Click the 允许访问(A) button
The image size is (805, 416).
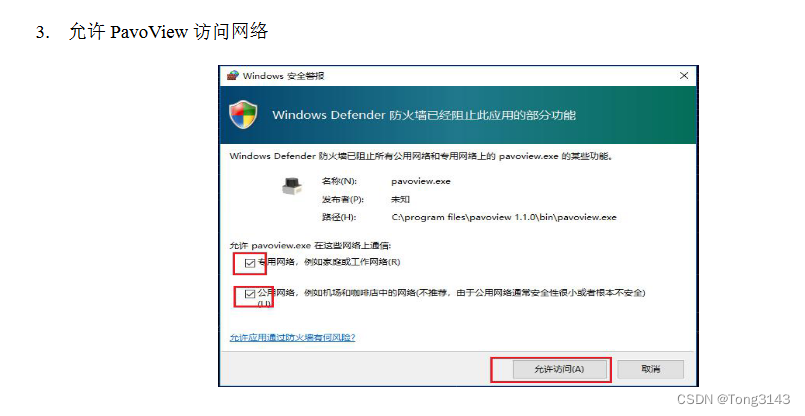560,369
